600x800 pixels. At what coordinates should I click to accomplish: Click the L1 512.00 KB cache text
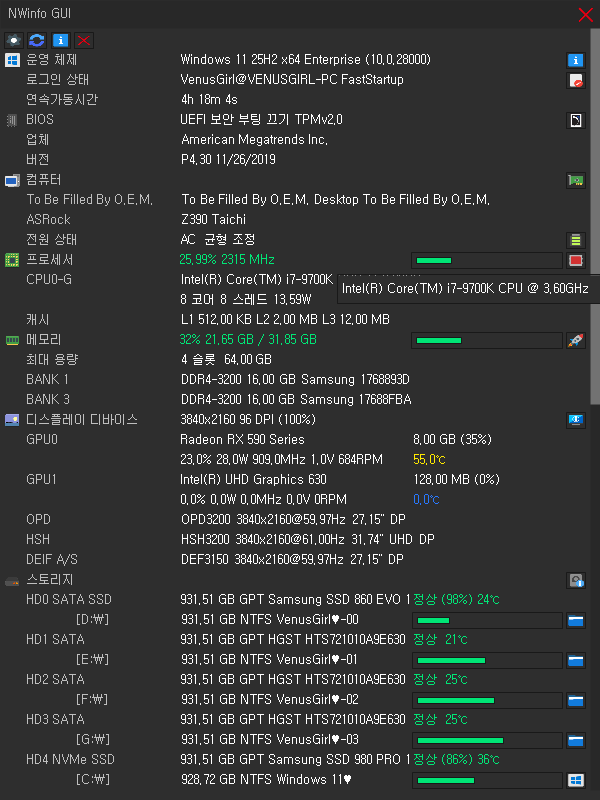coord(285,320)
